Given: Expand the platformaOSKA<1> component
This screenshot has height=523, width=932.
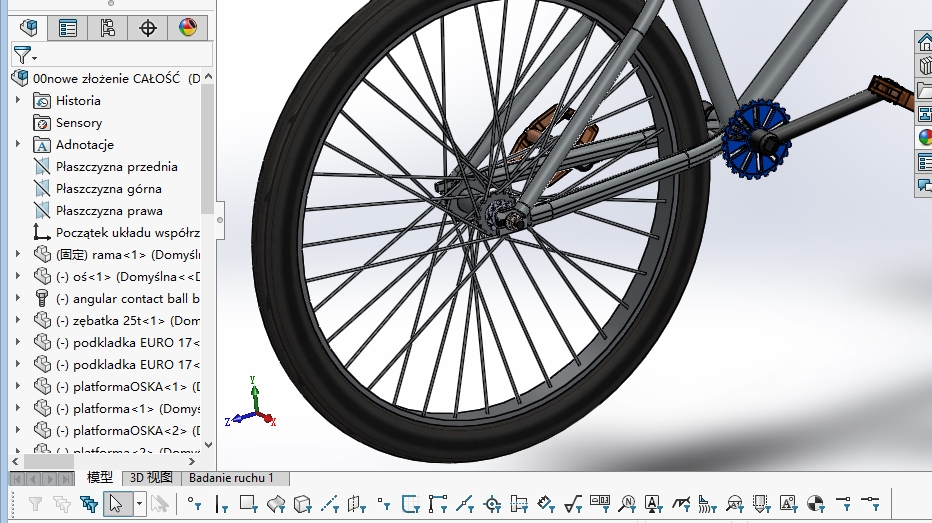Looking at the screenshot, I should tap(18, 386).
